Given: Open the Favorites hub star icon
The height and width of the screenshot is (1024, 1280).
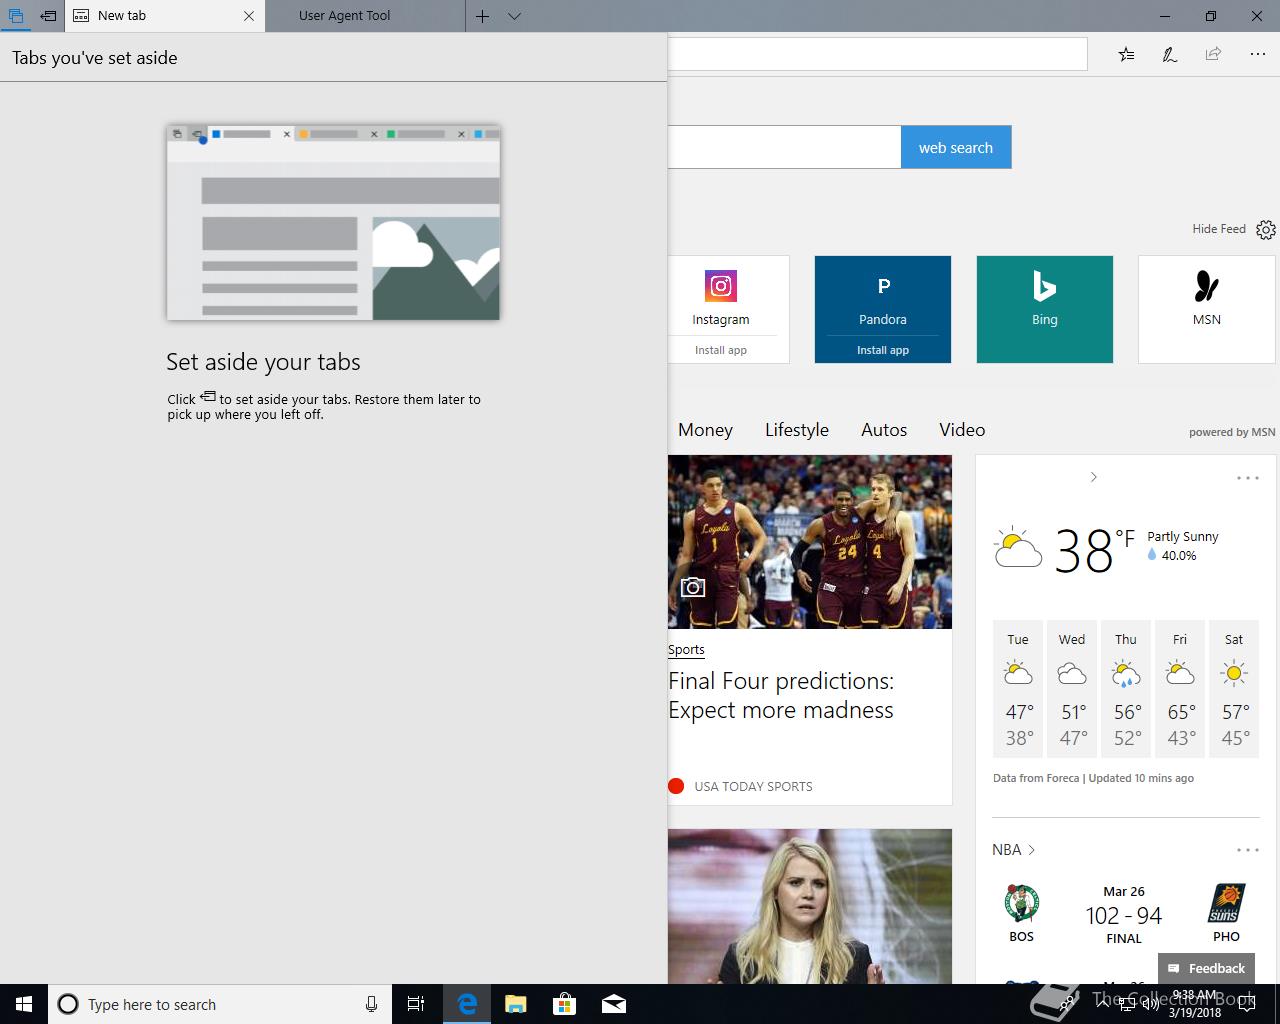Looking at the screenshot, I should click(1126, 54).
